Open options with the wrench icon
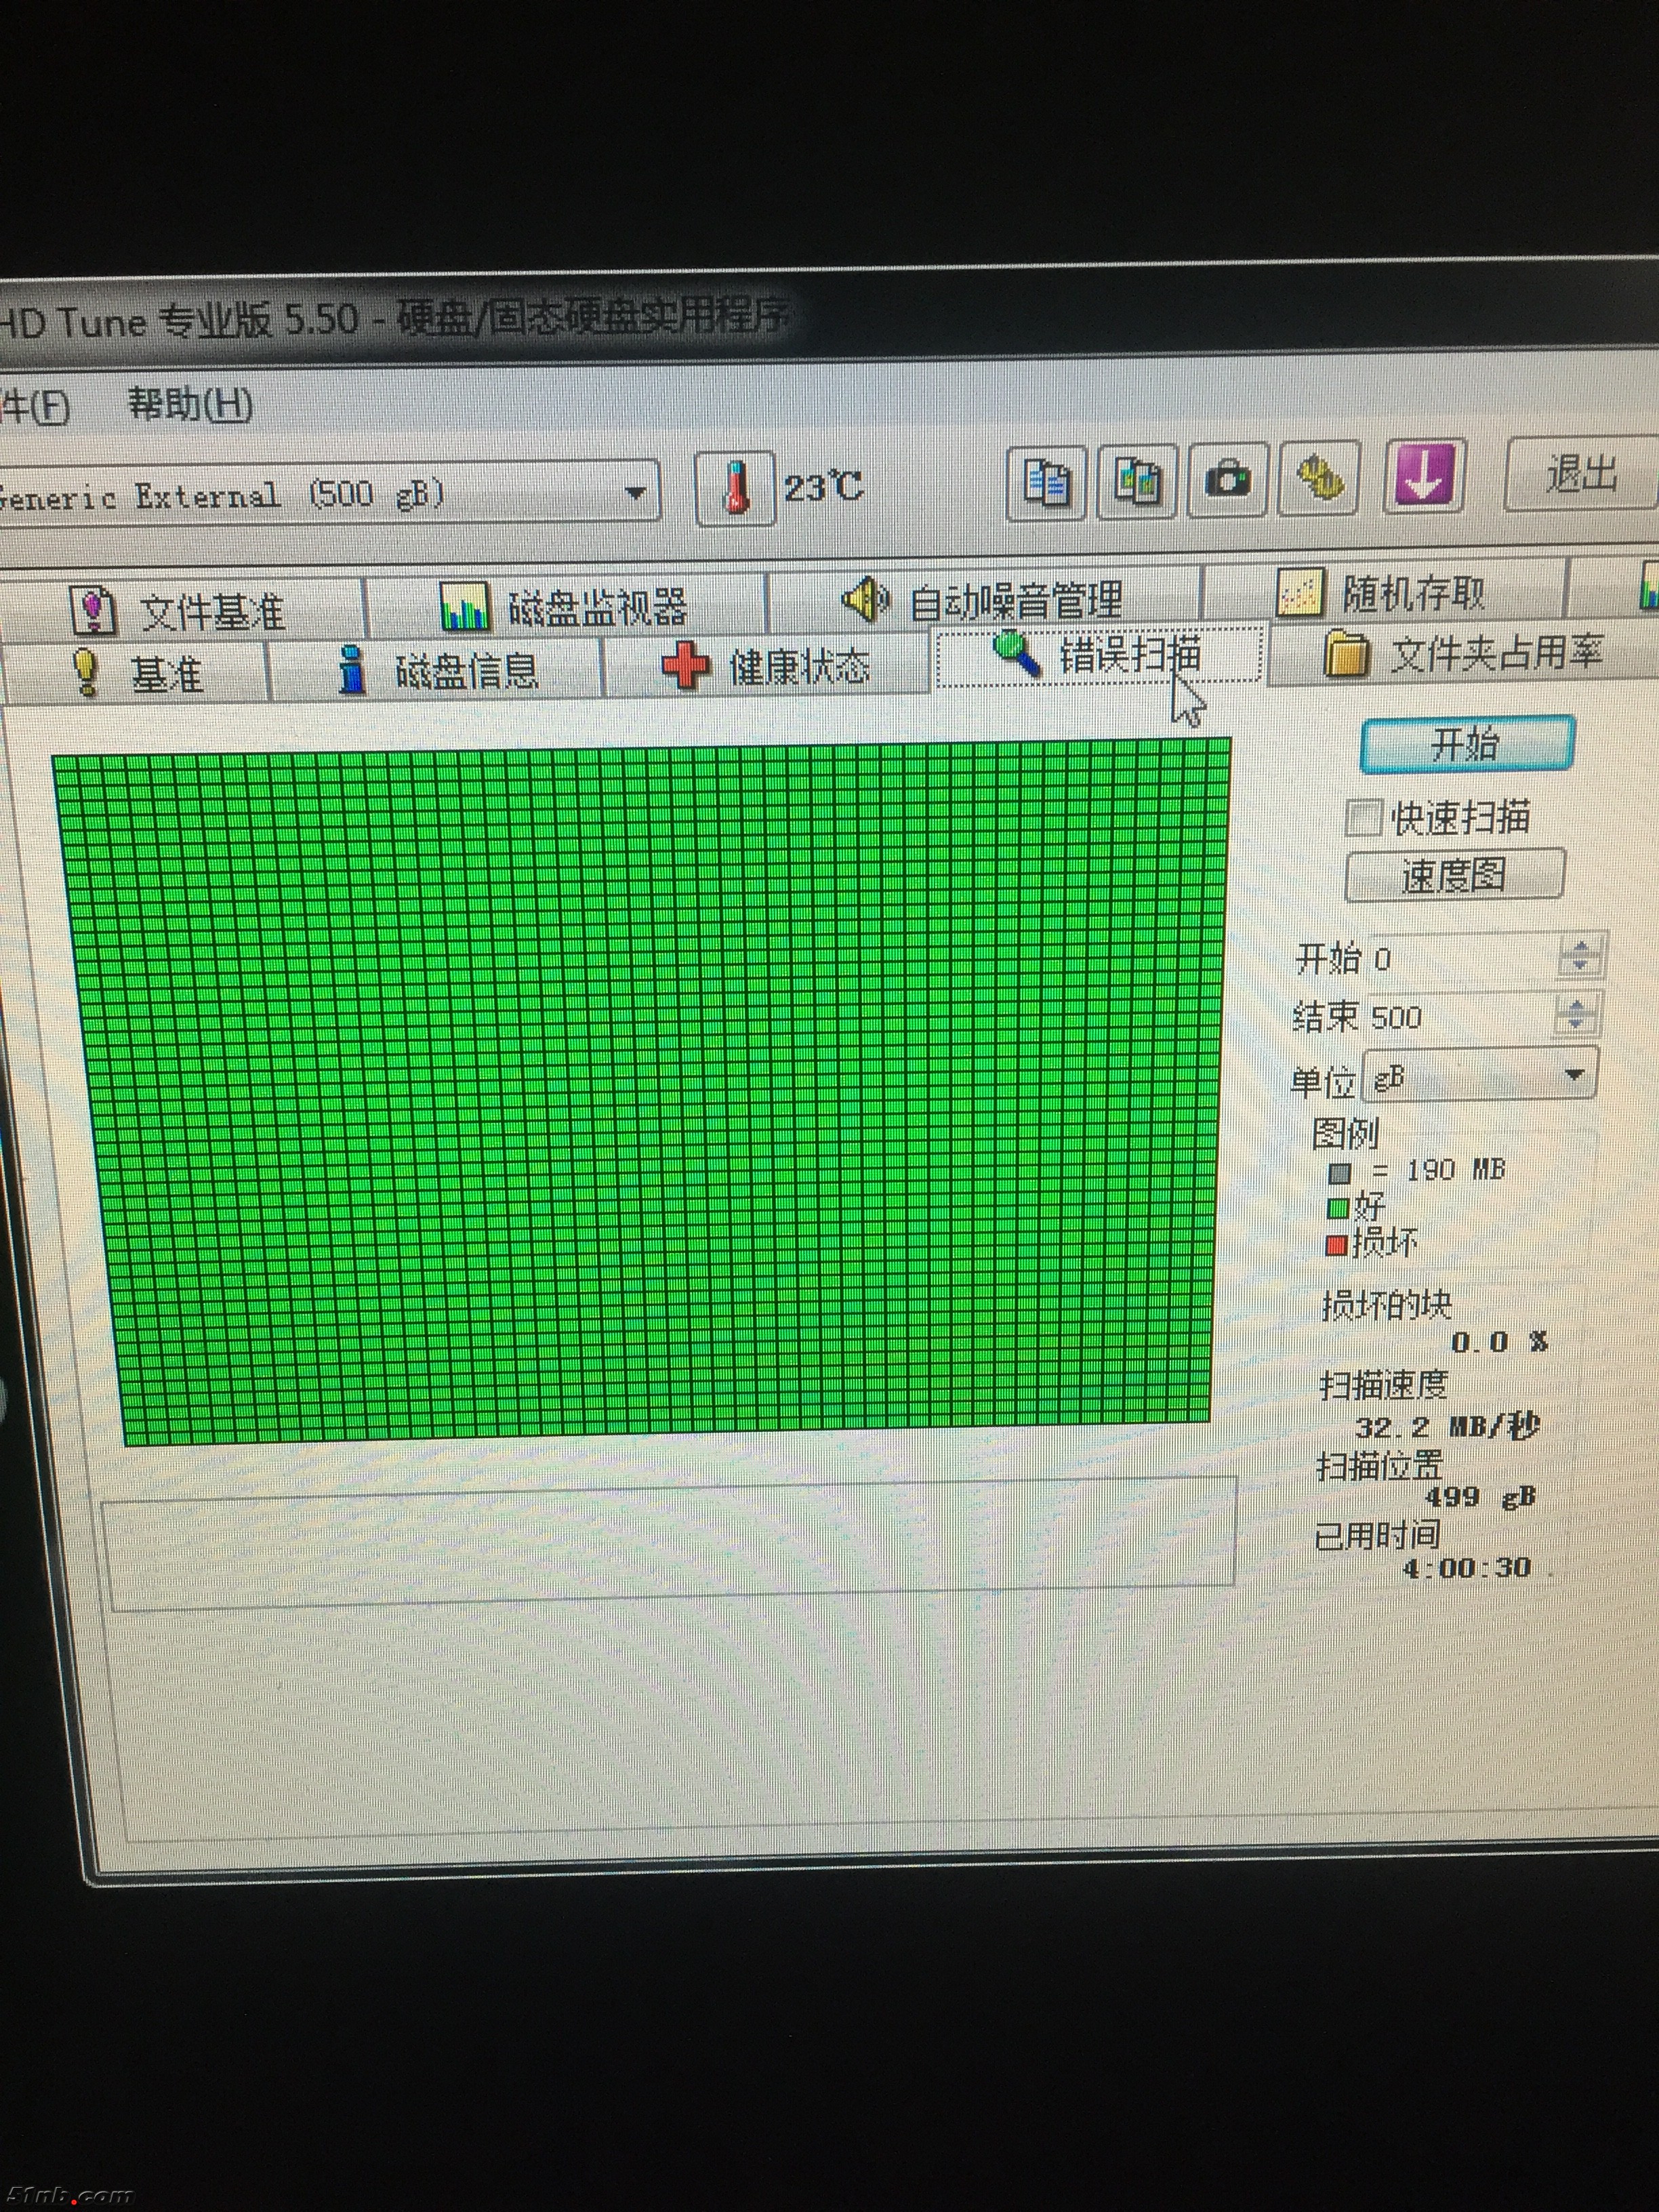 (x=1319, y=477)
